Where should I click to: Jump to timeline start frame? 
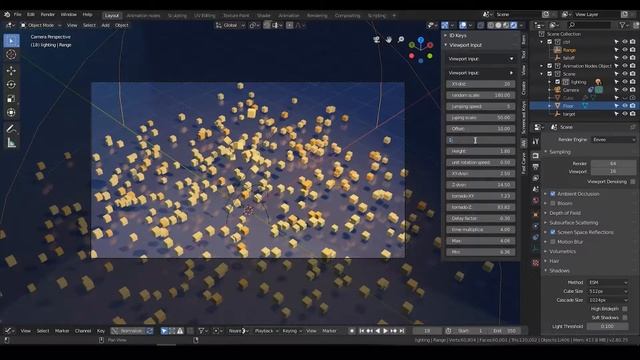(362, 331)
